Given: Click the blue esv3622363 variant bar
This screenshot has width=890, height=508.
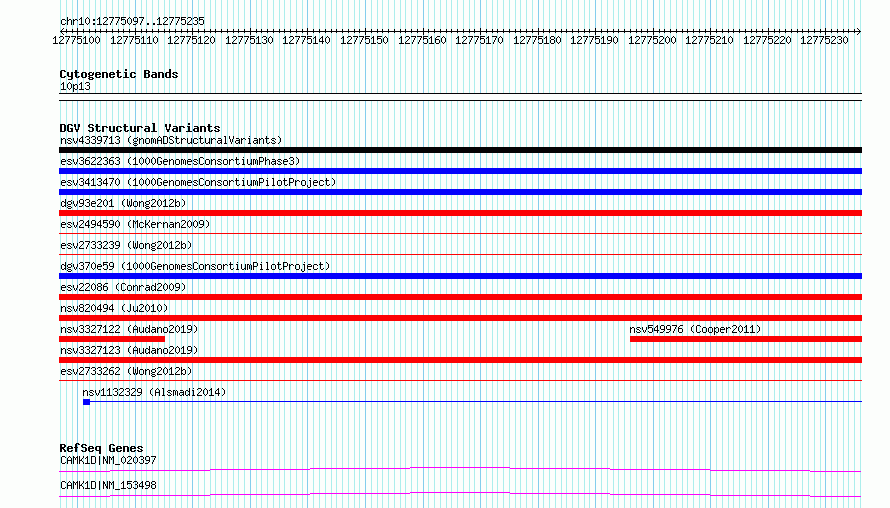Looking at the screenshot, I should [x=460, y=171].
